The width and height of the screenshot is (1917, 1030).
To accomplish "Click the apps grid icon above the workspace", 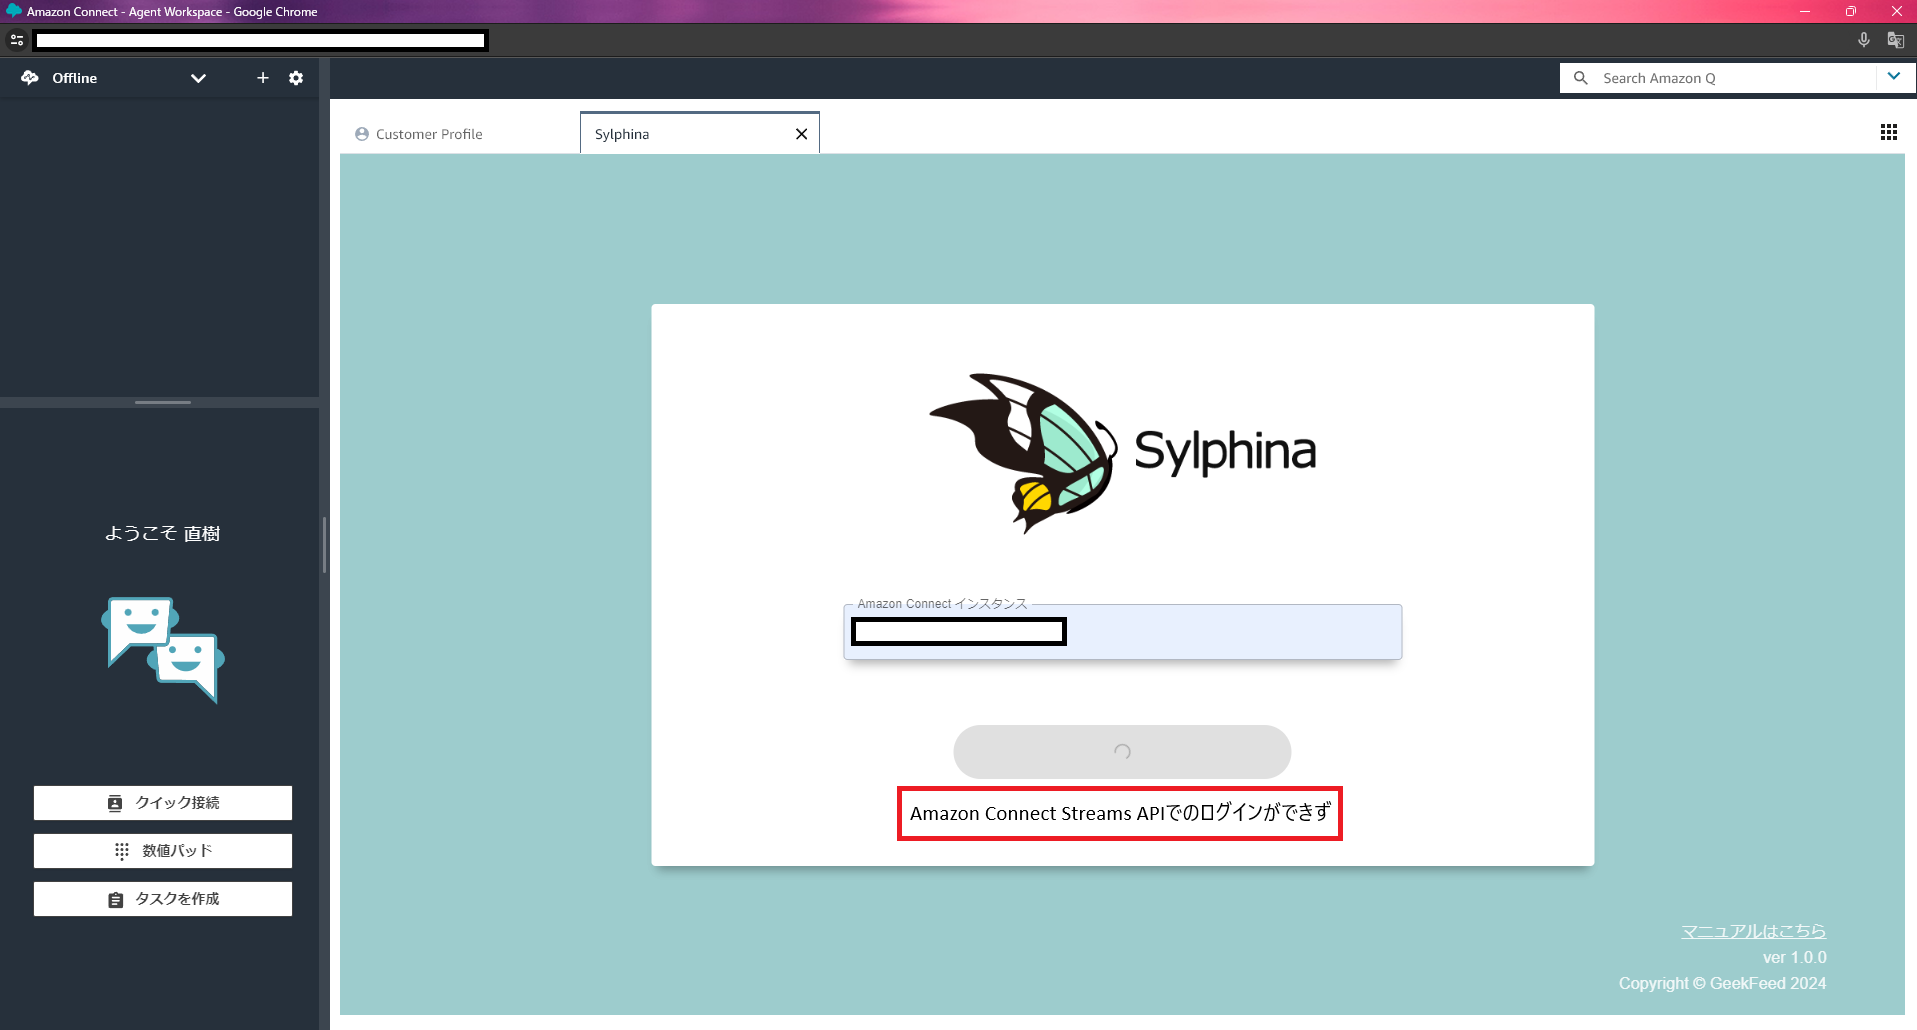I will (x=1888, y=131).
